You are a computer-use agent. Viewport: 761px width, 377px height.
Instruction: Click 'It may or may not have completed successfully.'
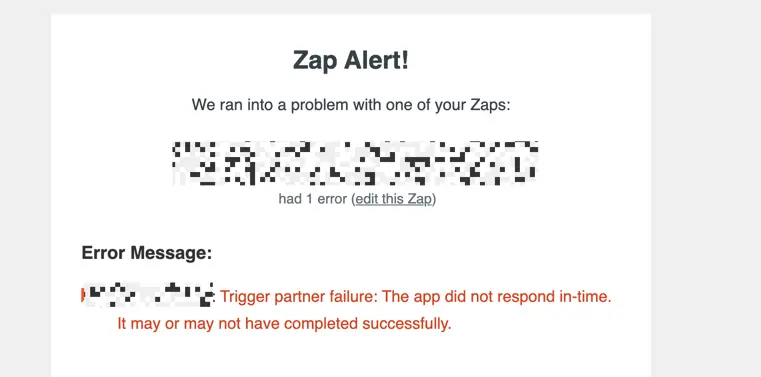(x=284, y=324)
